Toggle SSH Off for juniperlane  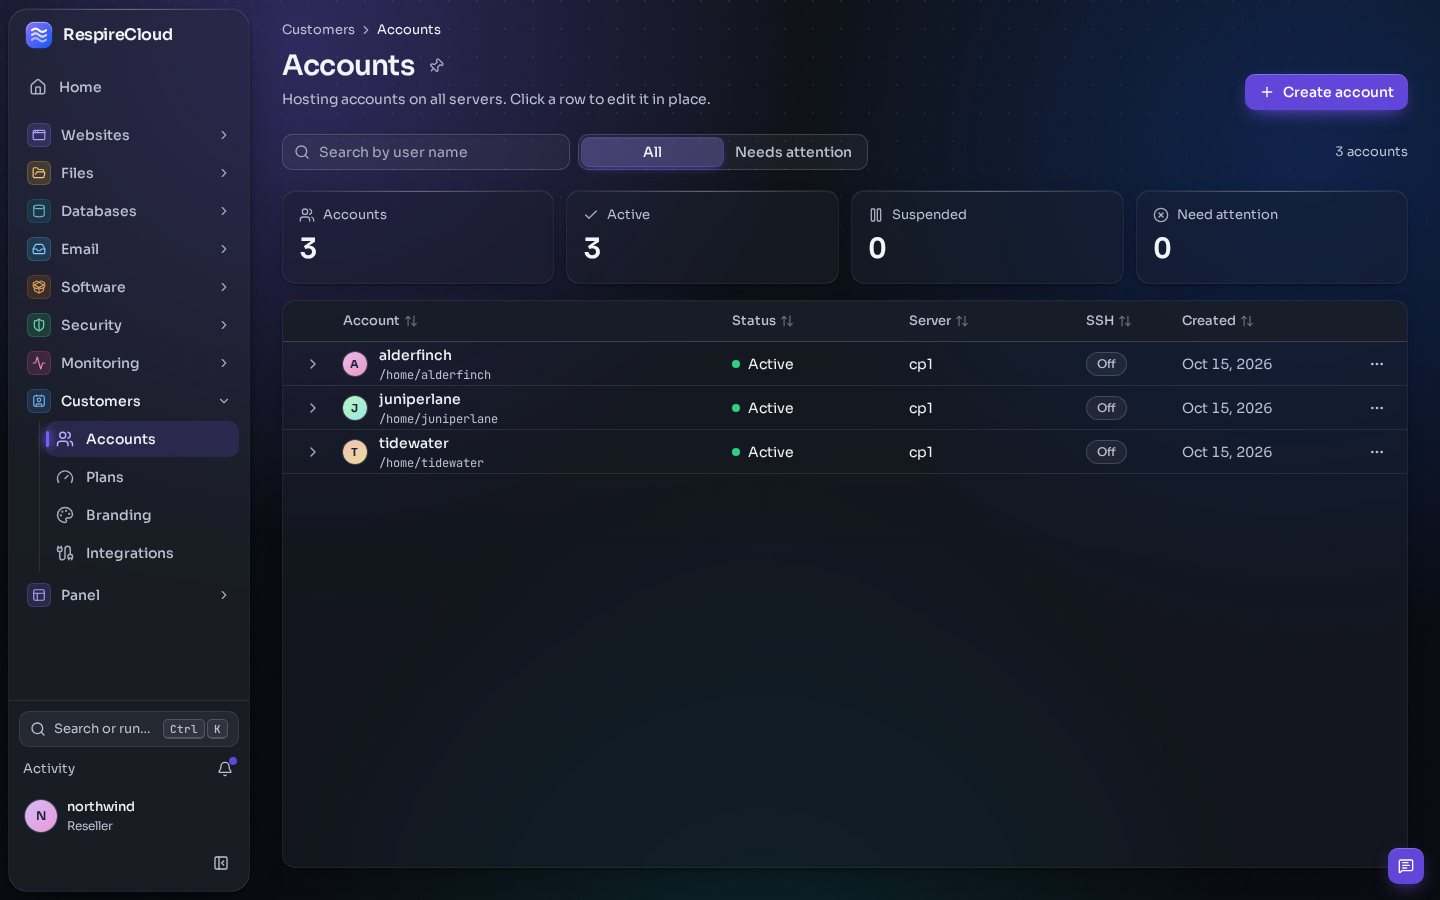[1106, 408]
